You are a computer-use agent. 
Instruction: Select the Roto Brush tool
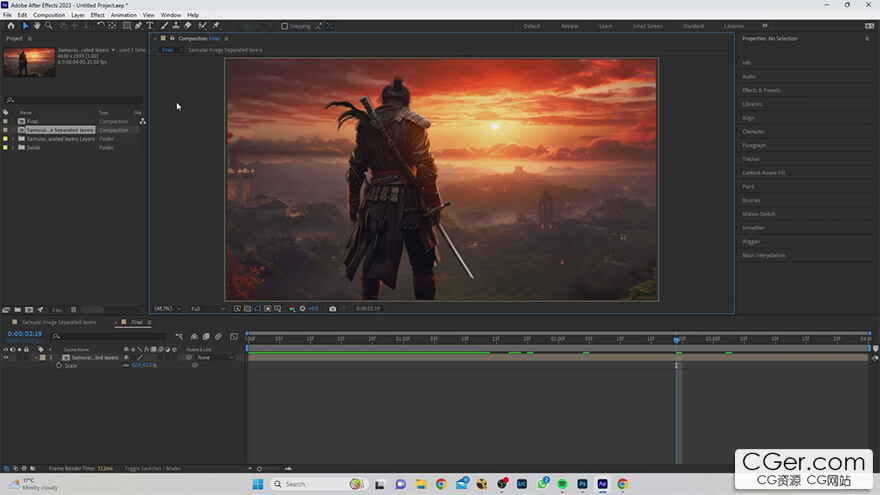coord(203,26)
